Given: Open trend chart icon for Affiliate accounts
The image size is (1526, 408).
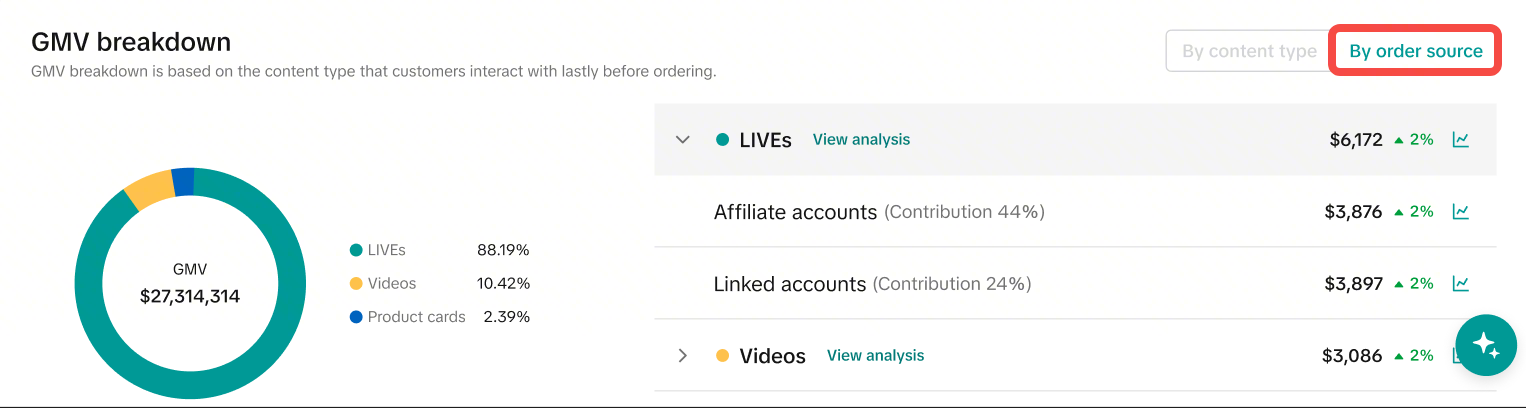Looking at the screenshot, I should pos(1461,212).
